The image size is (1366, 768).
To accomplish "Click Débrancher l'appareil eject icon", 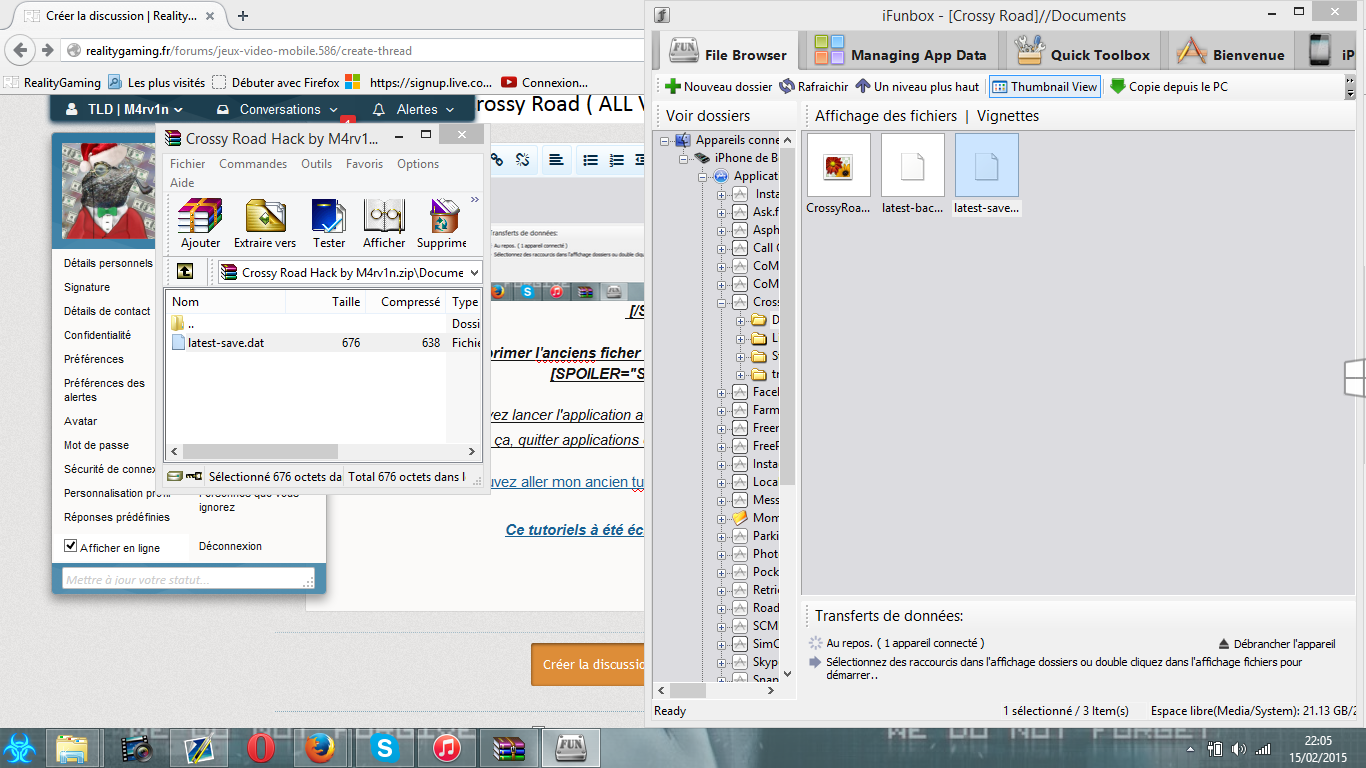I will (1224, 645).
